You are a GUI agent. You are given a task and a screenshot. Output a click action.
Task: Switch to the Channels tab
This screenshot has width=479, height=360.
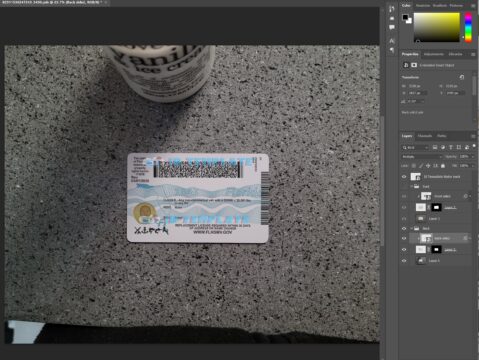click(x=425, y=136)
